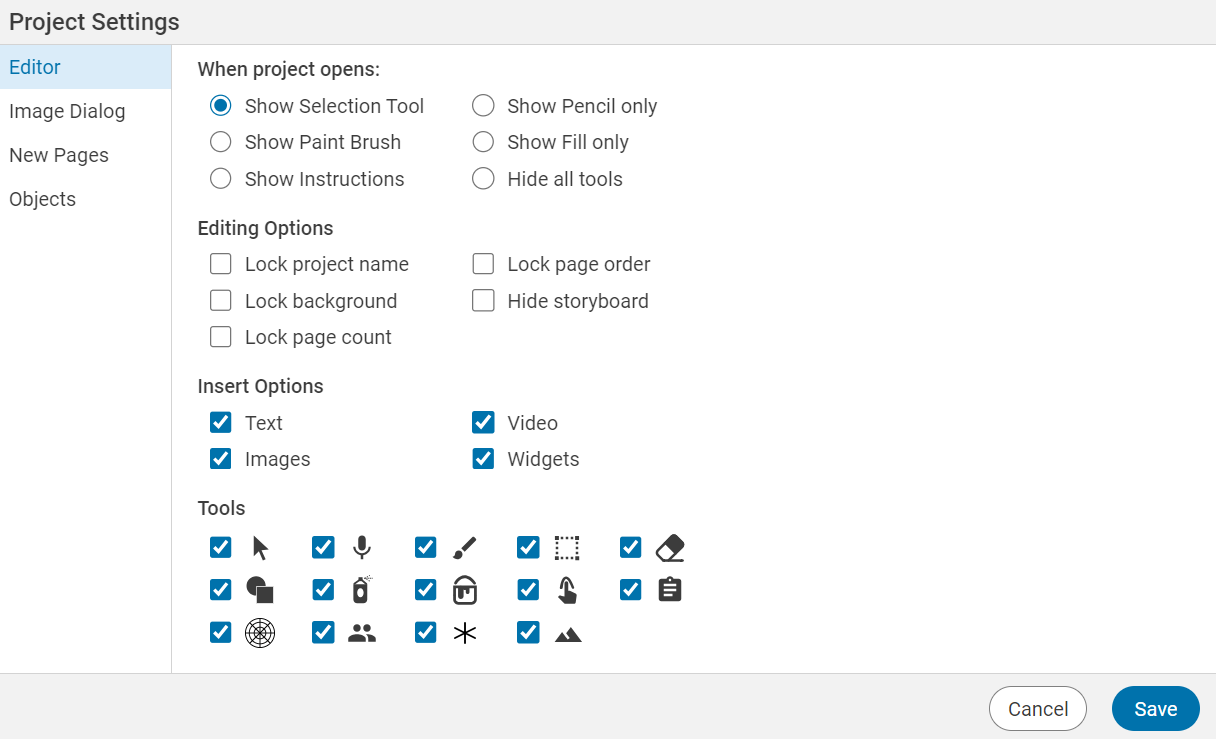Image resolution: width=1216 pixels, height=739 pixels.
Task: Click the paint bucket fill icon
Action: [x=465, y=590]
